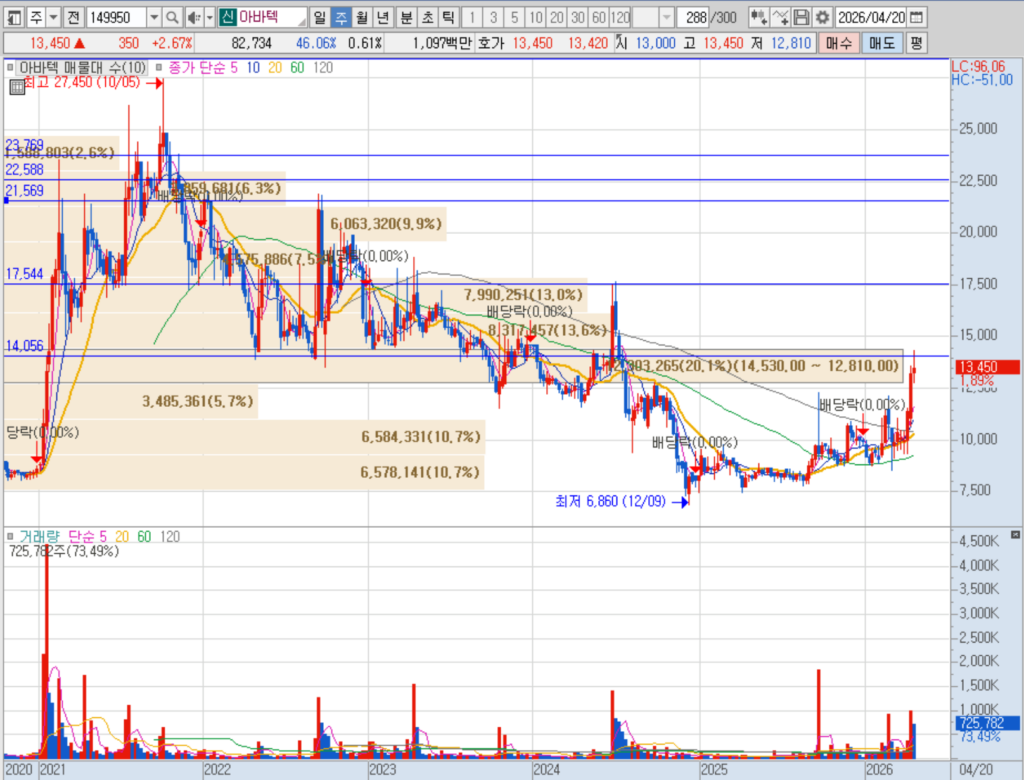Click the date field 2026/04/20
The width and height of the screenshot is (1024, 780).
click(x=871, y=17)
